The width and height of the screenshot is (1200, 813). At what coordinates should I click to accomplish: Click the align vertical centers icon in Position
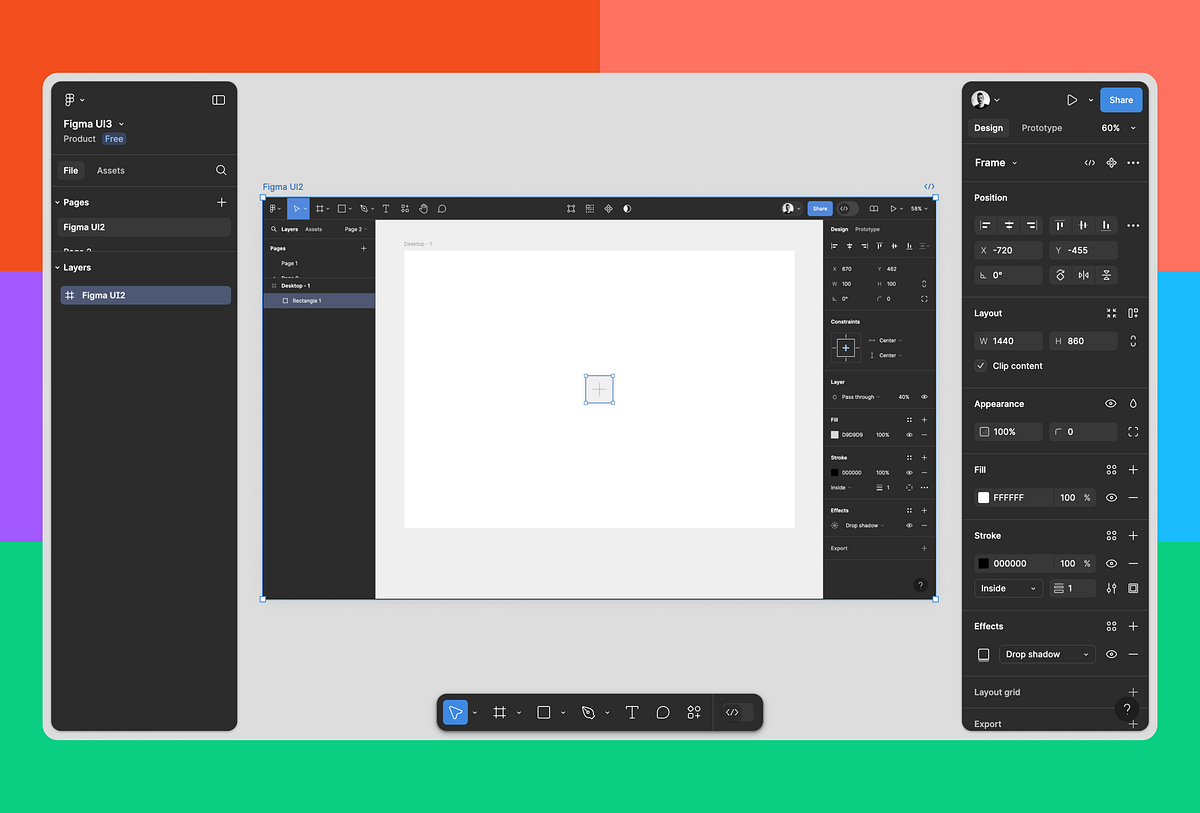[1083, 225]
